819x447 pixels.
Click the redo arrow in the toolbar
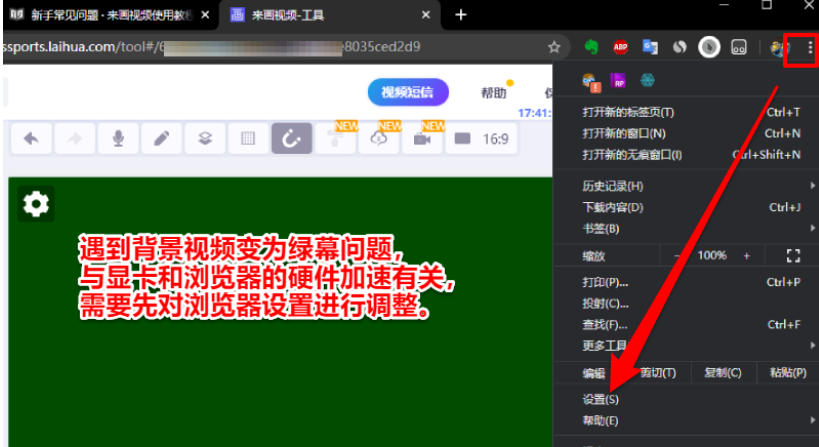tap(75, 138)
